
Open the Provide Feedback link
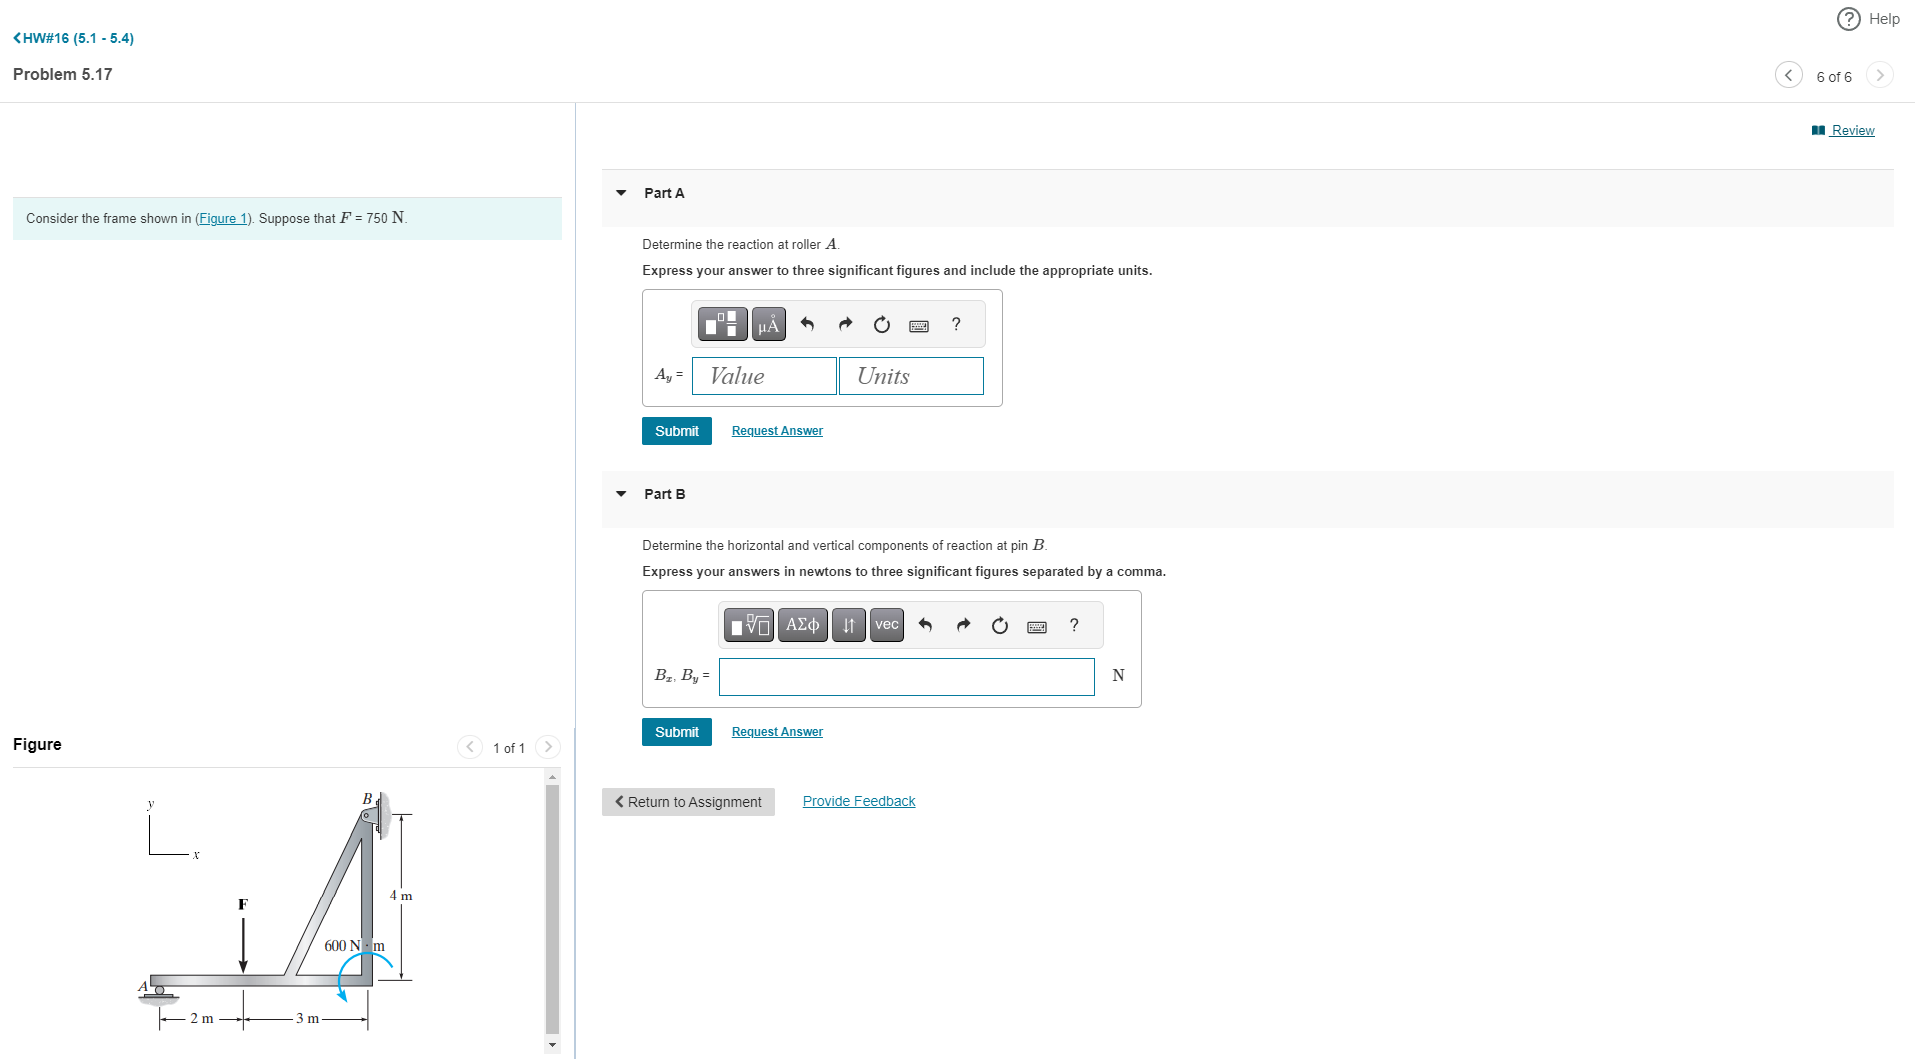(x=859, y=801)
